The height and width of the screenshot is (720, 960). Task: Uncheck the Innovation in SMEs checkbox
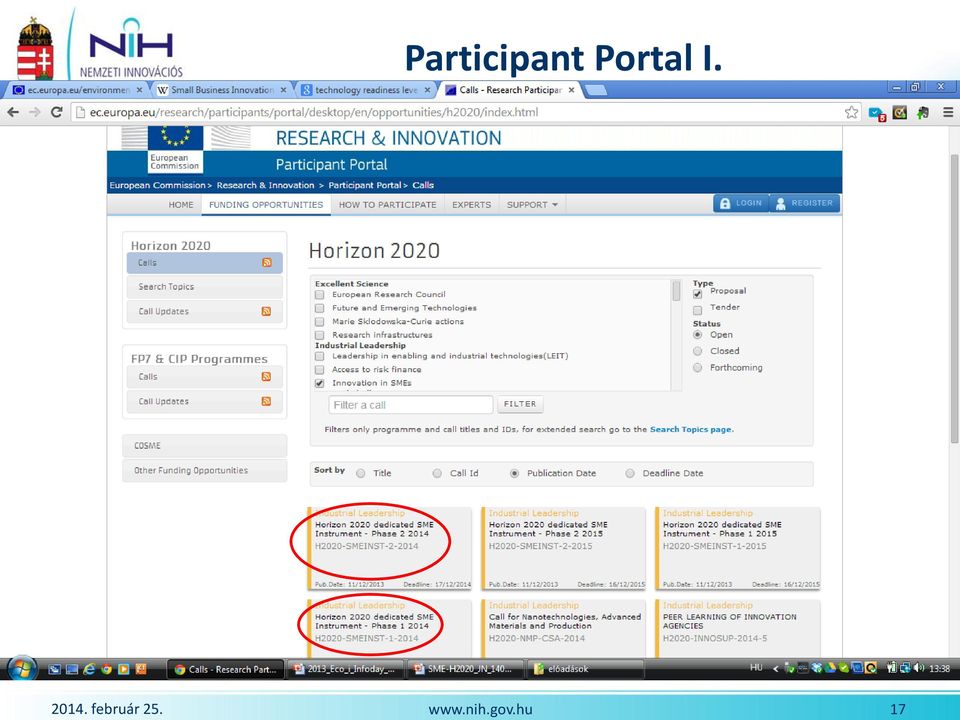[x=320, y=383]
